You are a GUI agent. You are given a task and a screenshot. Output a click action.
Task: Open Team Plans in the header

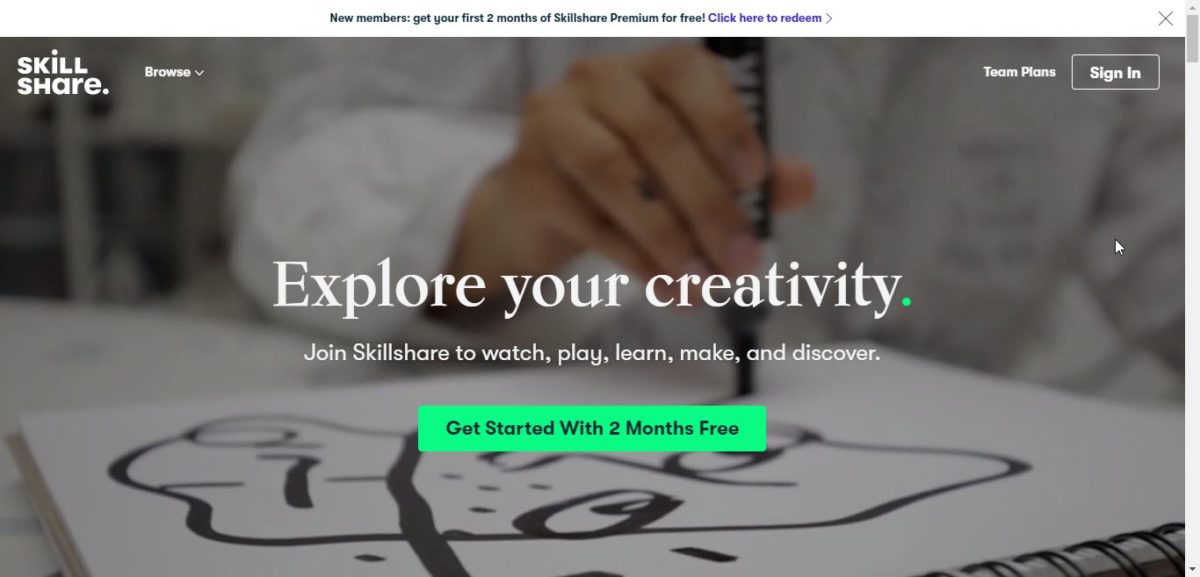click(1019, 72)
